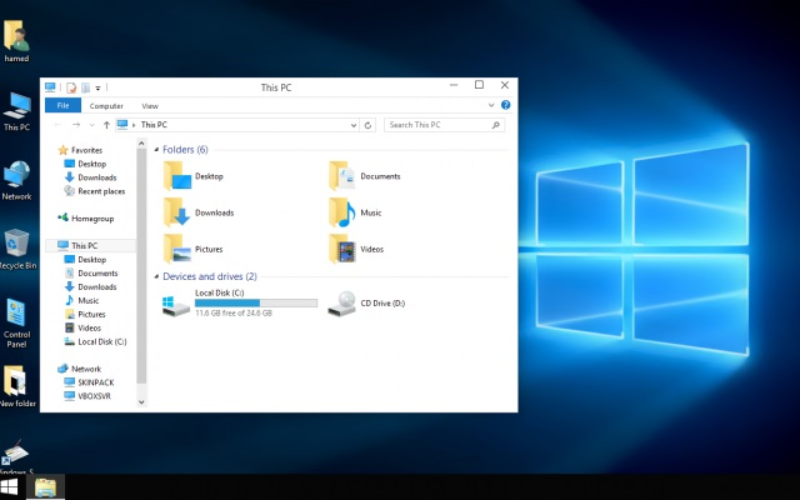Click File Explorer on the taskbar

(x=45, y=487)
